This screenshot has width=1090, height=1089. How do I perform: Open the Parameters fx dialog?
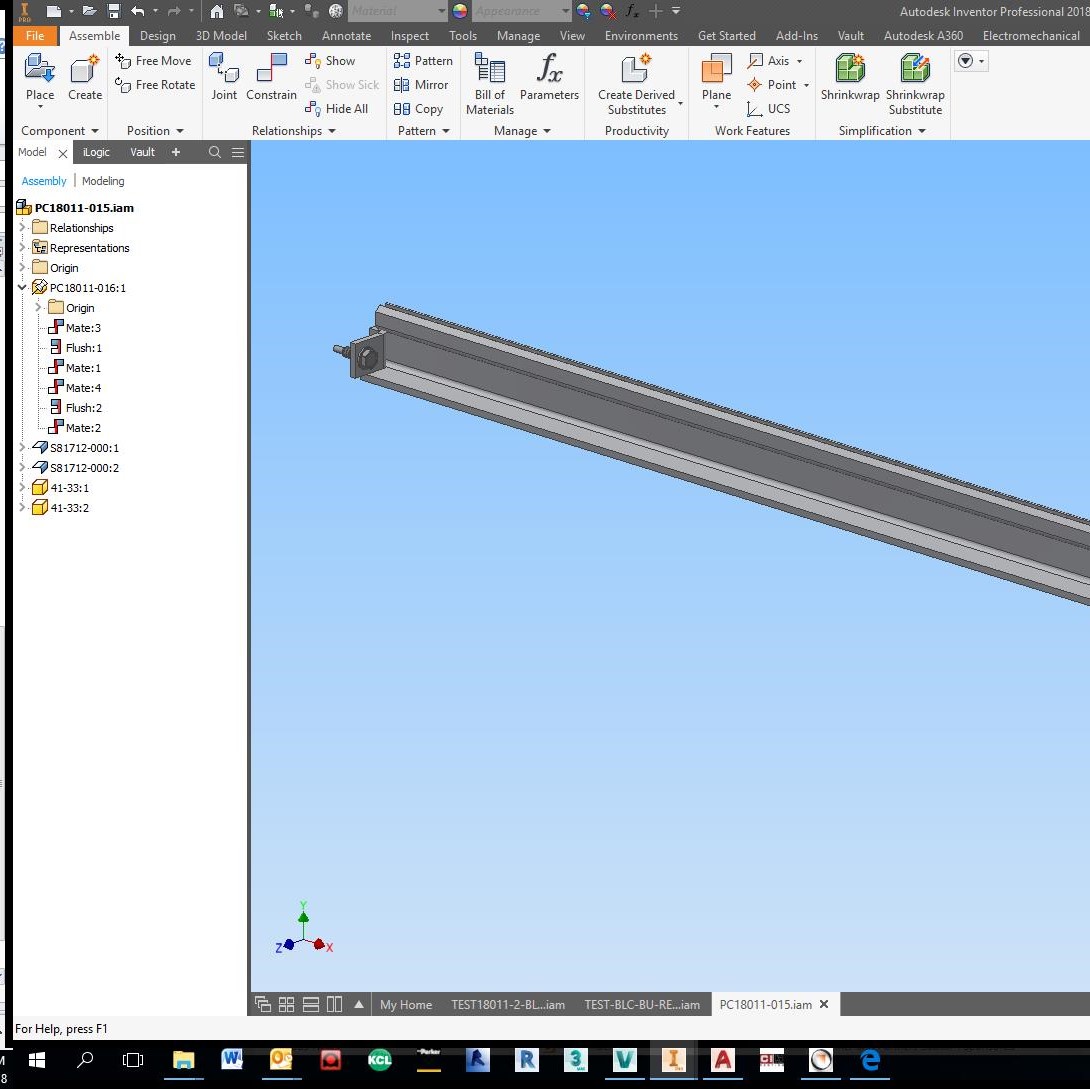click(549, 77)
